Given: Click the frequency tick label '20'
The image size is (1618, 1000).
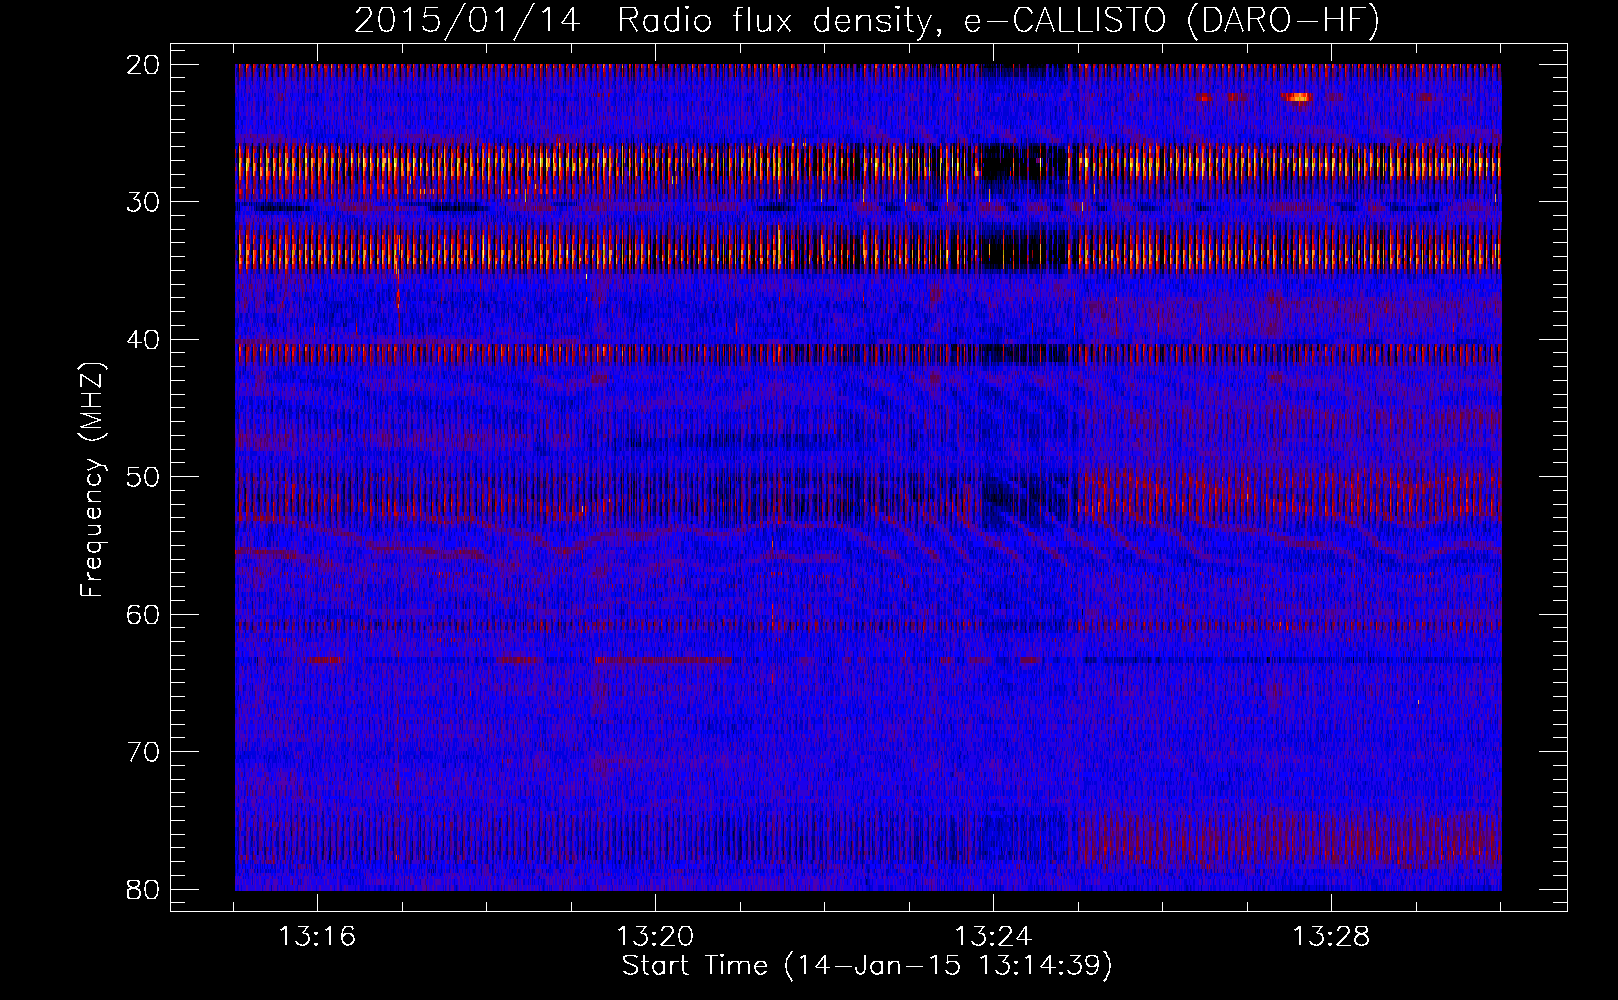Looking at the screenshot, I should coord(144,65).
